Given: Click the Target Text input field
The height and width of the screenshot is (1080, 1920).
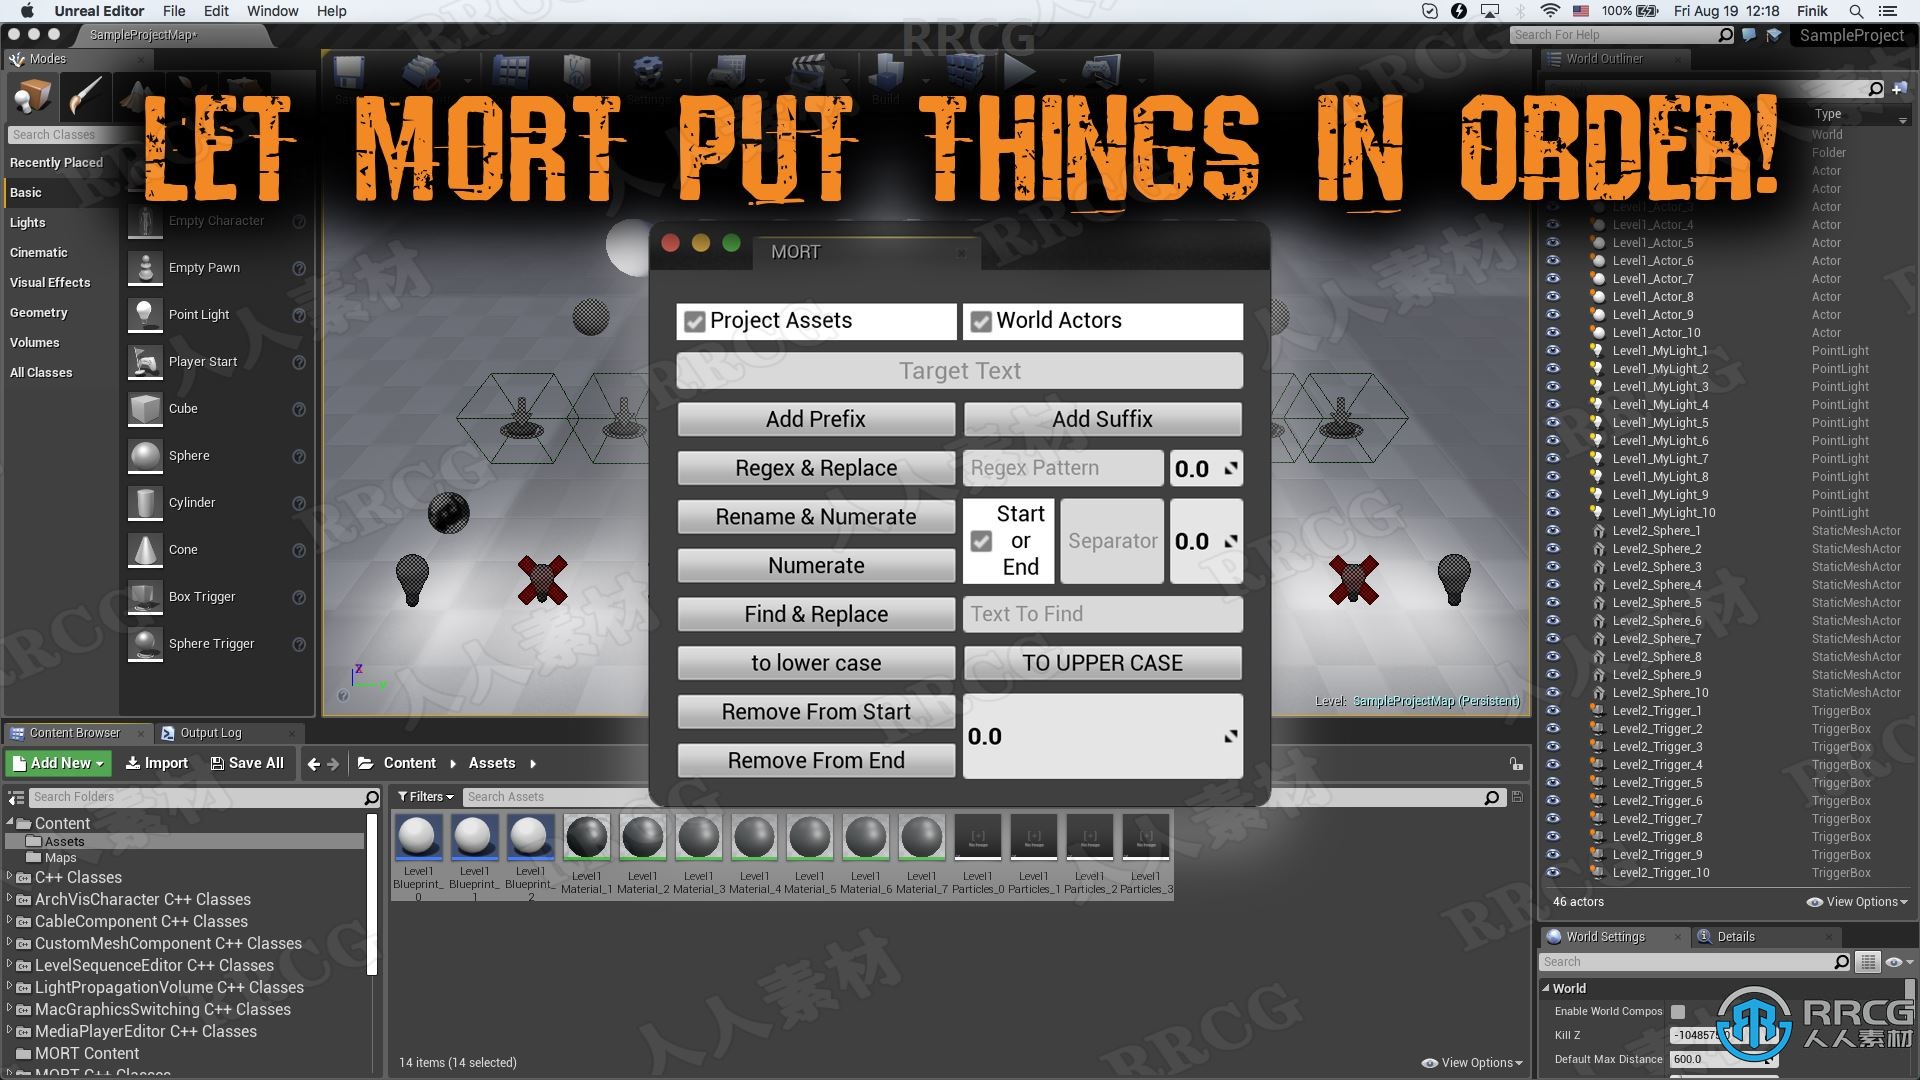Looking at the screenshot, I should pyautogui.click(x=959, y=371).
